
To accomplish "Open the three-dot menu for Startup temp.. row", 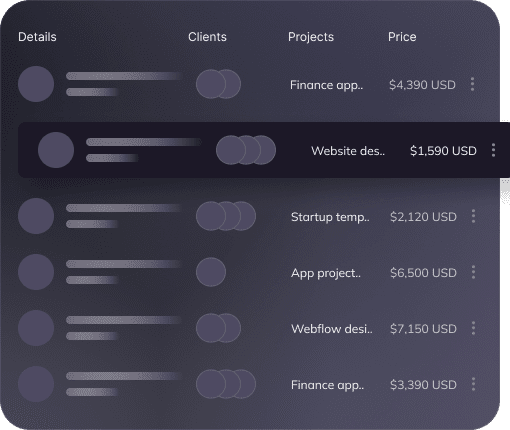I will click(473, 216).
